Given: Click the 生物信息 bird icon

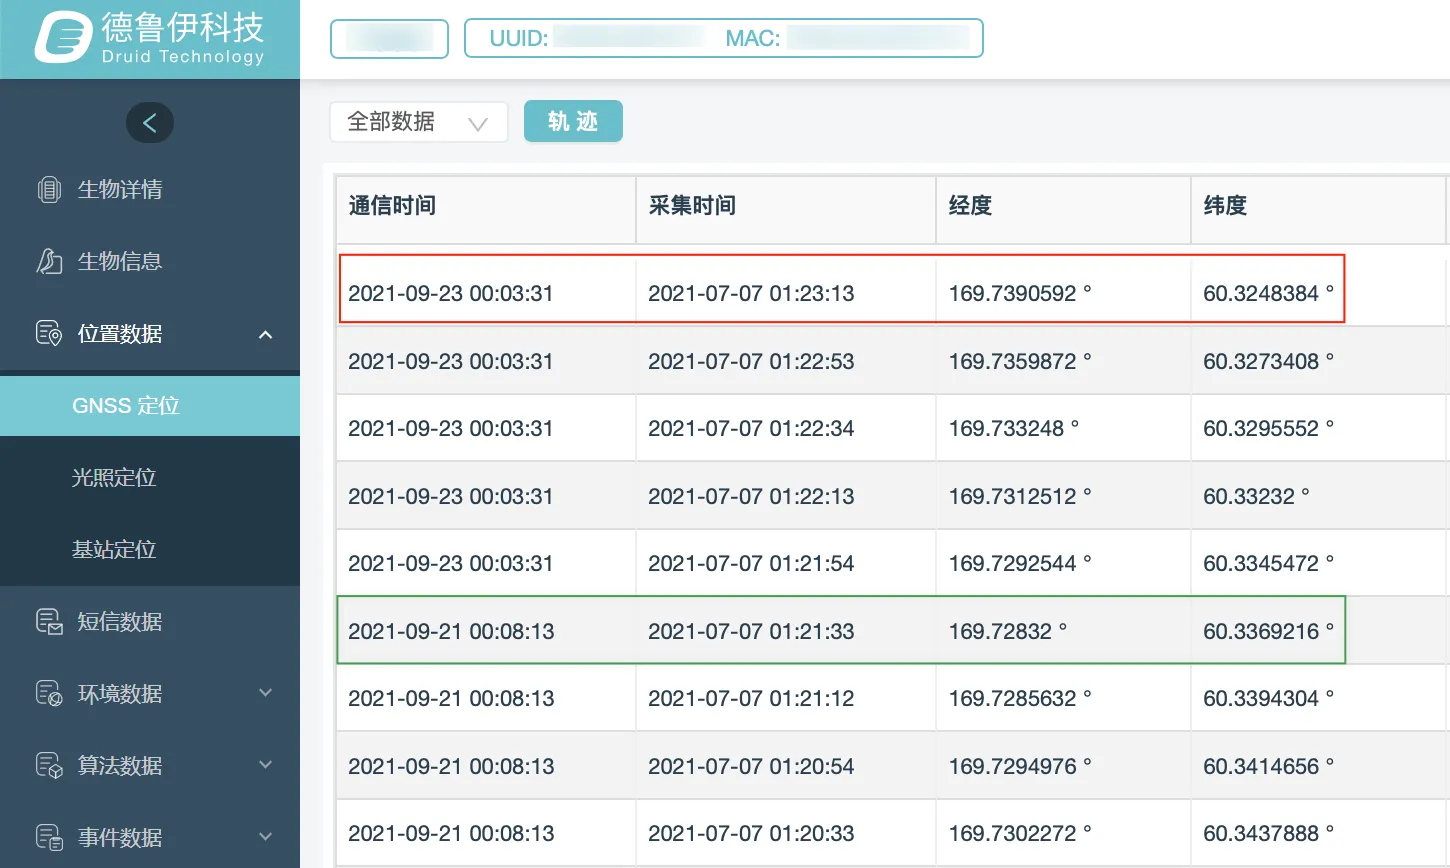Looking at the screenshot, I should tap(49, 261).
